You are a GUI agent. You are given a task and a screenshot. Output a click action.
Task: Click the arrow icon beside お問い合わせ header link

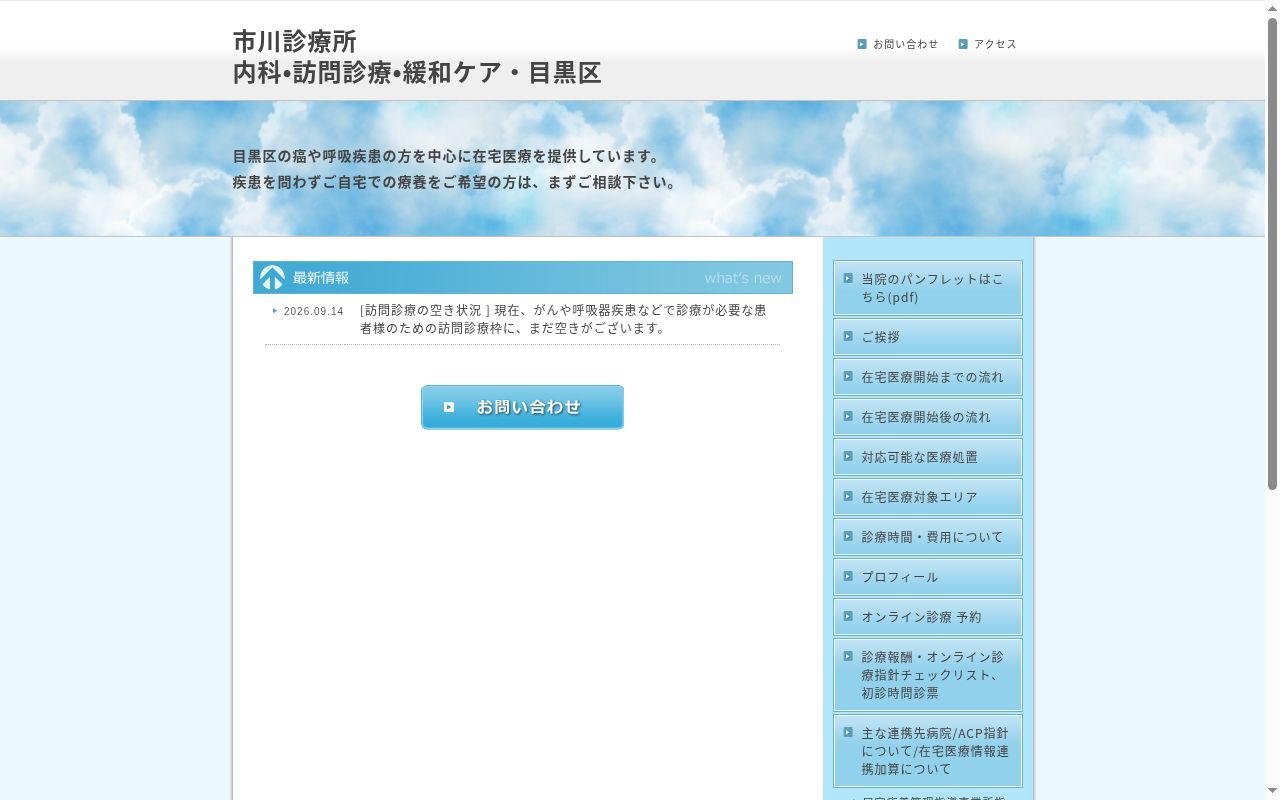point(862,44)
